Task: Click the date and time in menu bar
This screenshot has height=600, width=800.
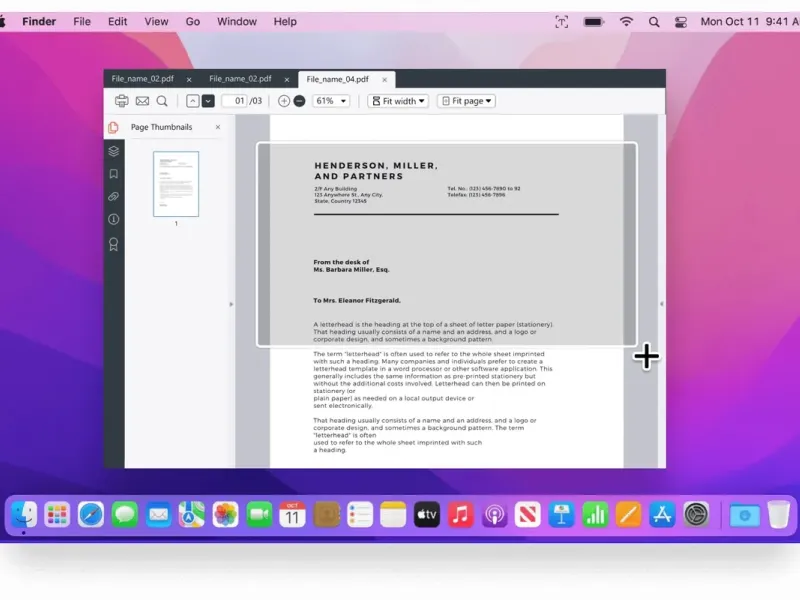Action: tap(750, 21)
